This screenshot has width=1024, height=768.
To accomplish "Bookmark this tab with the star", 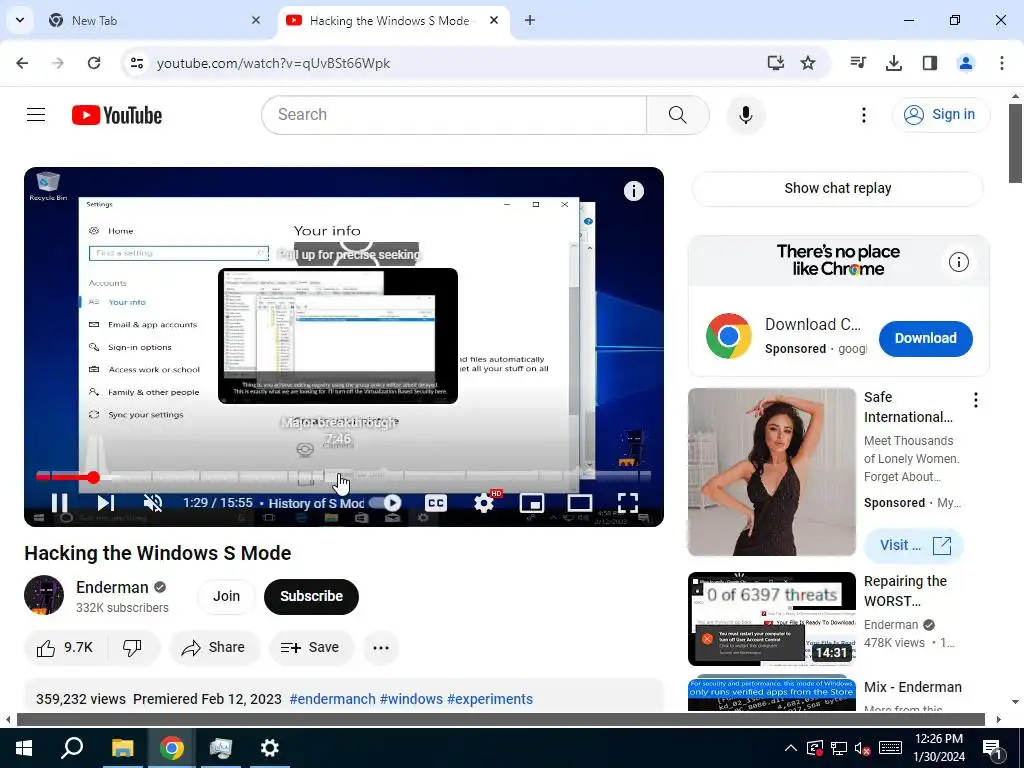I will [x=808, y=63].
